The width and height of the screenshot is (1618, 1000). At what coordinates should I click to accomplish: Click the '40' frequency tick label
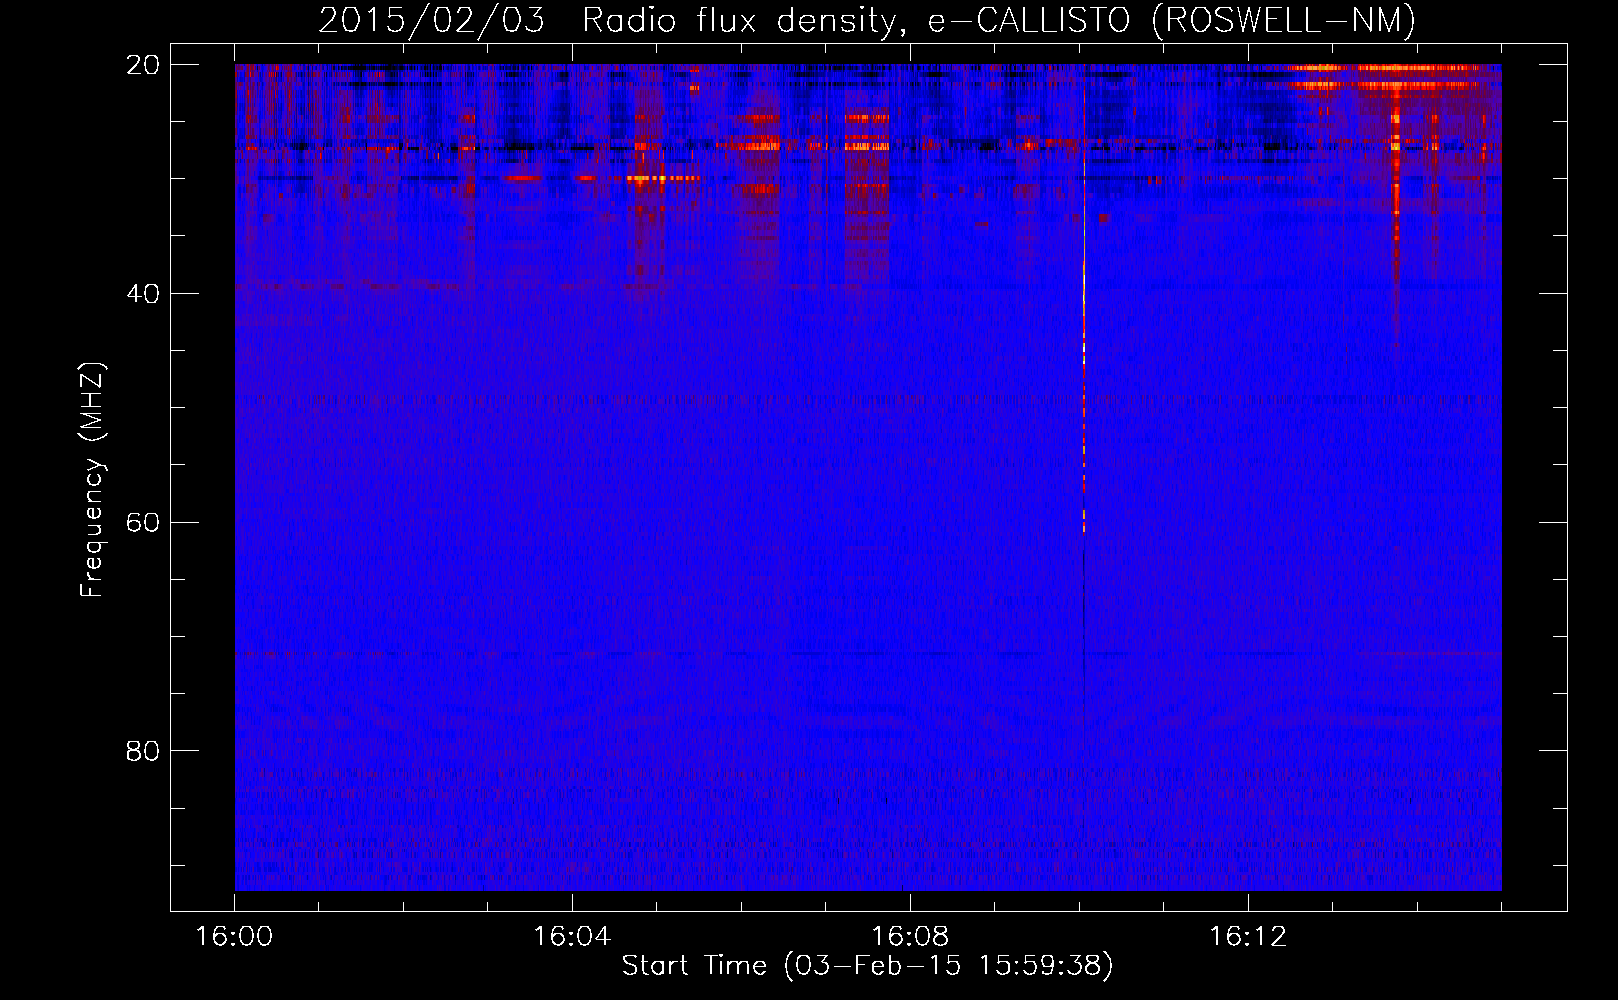point(143,294)
